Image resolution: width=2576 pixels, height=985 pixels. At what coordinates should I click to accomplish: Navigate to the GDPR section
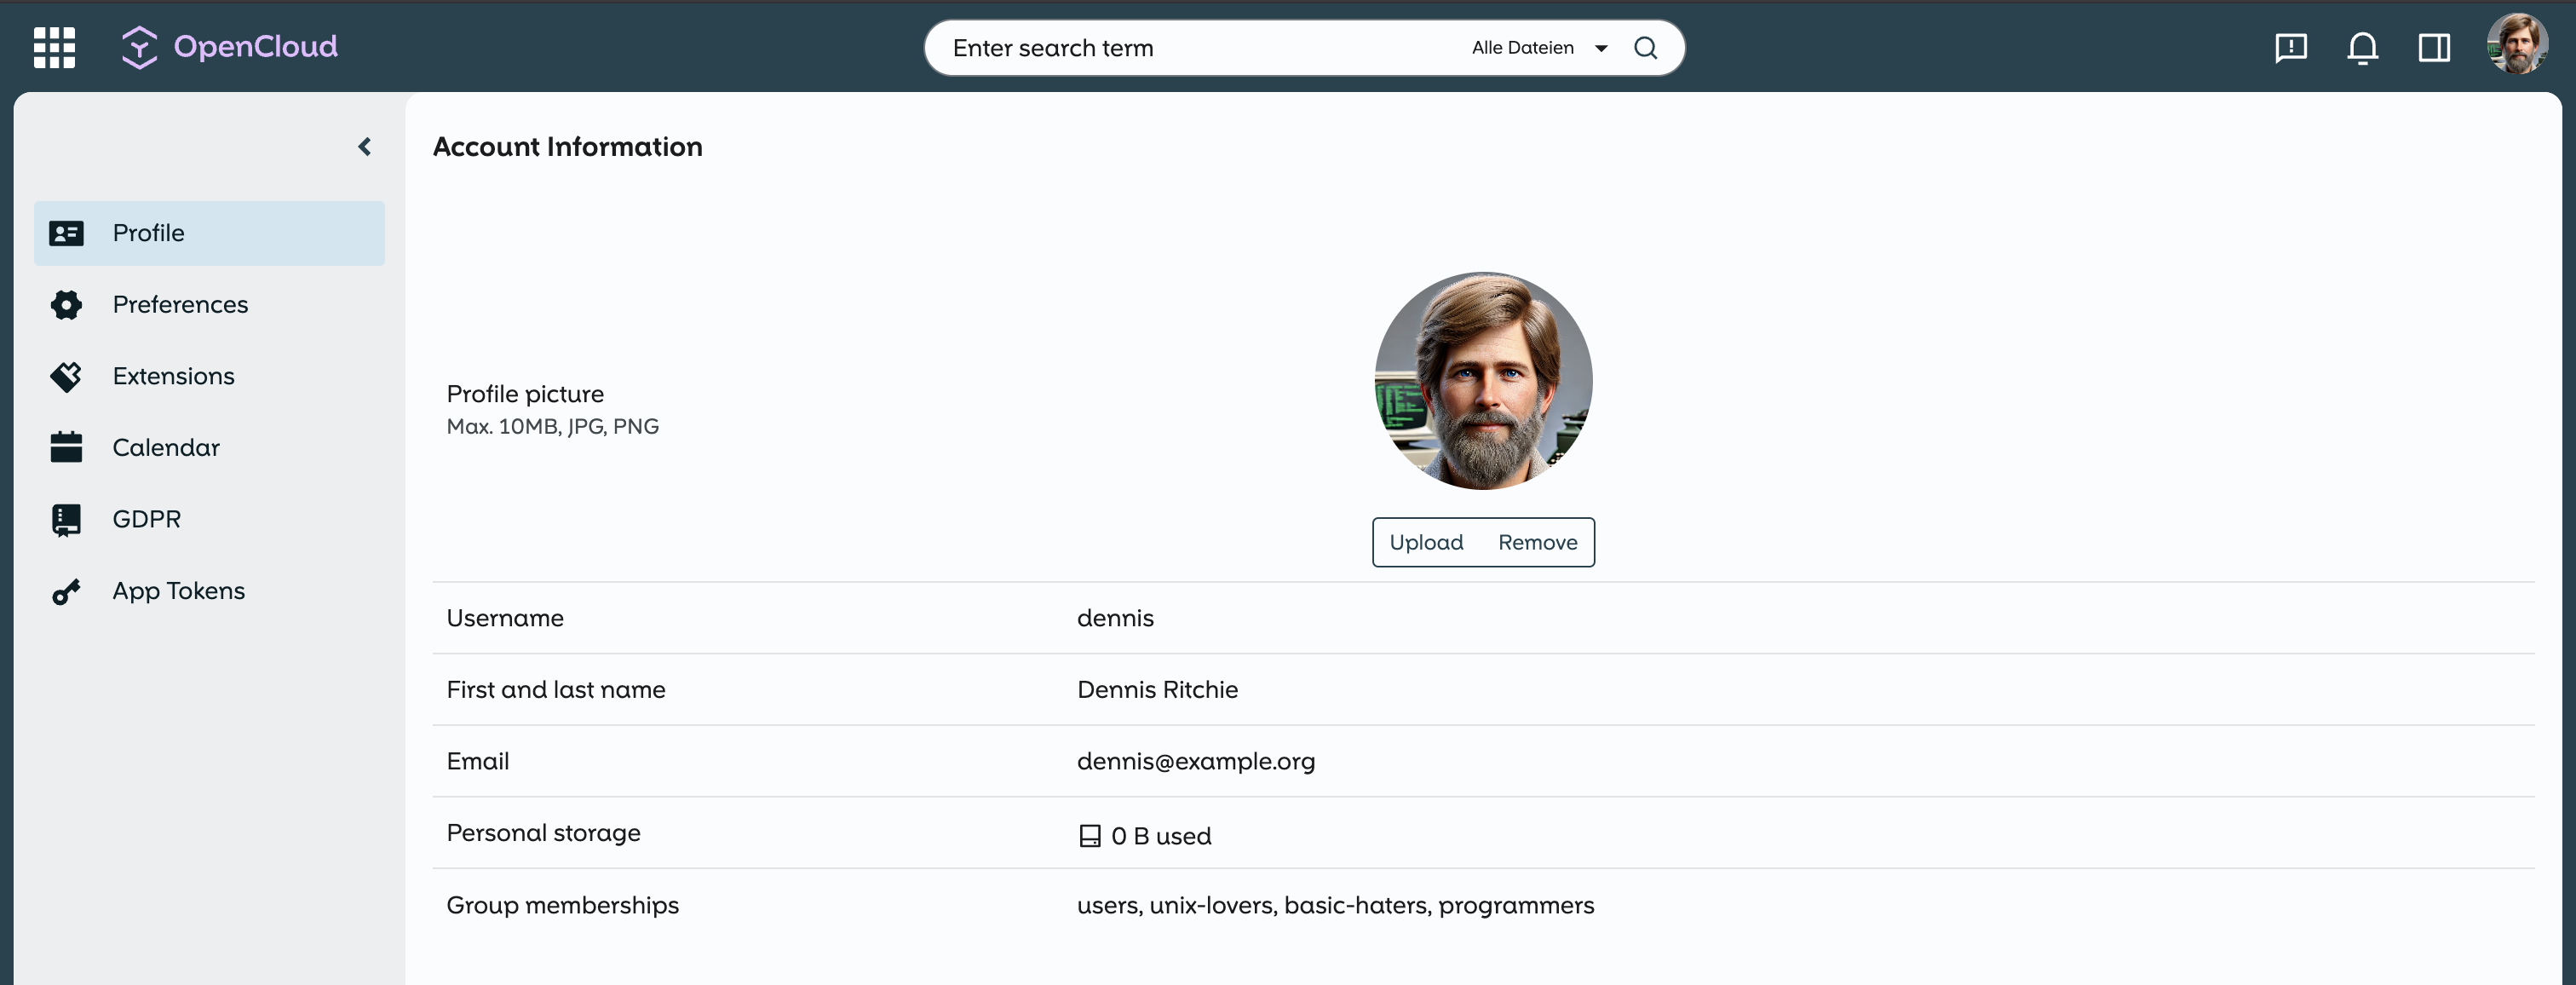point(146,519)
